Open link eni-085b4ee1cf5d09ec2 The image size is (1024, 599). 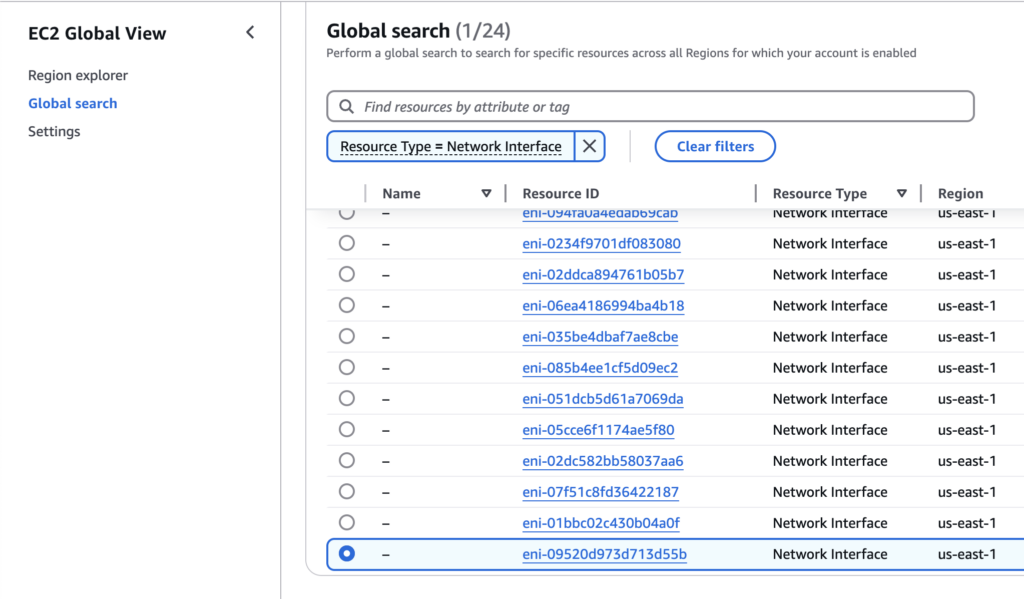[600, 368]
